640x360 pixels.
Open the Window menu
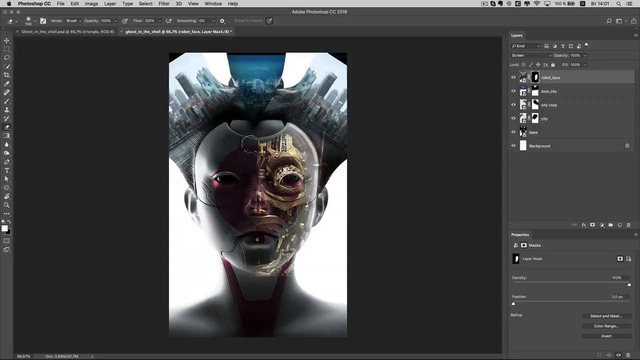coord(213,4)
